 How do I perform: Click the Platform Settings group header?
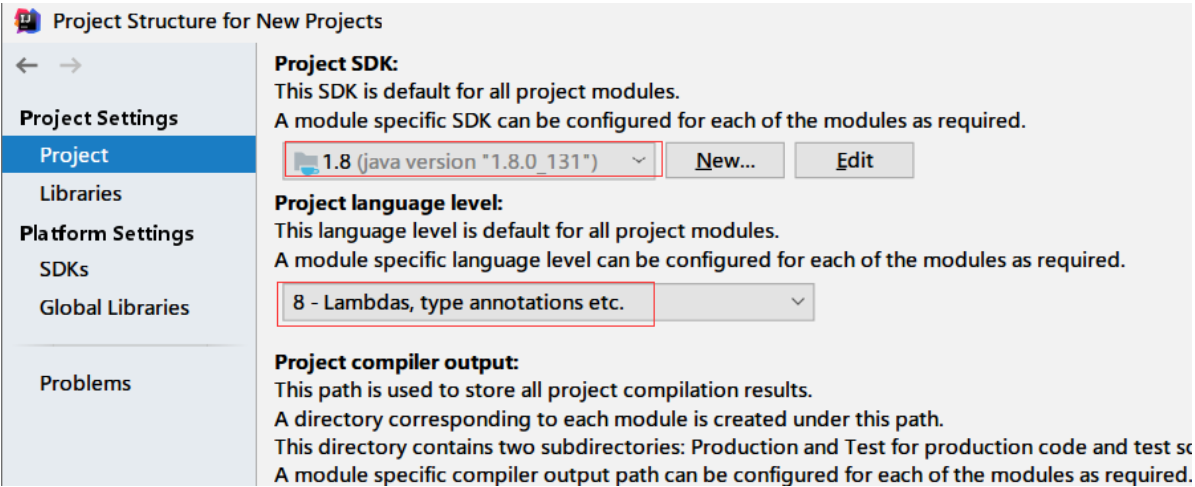[107, 233]
